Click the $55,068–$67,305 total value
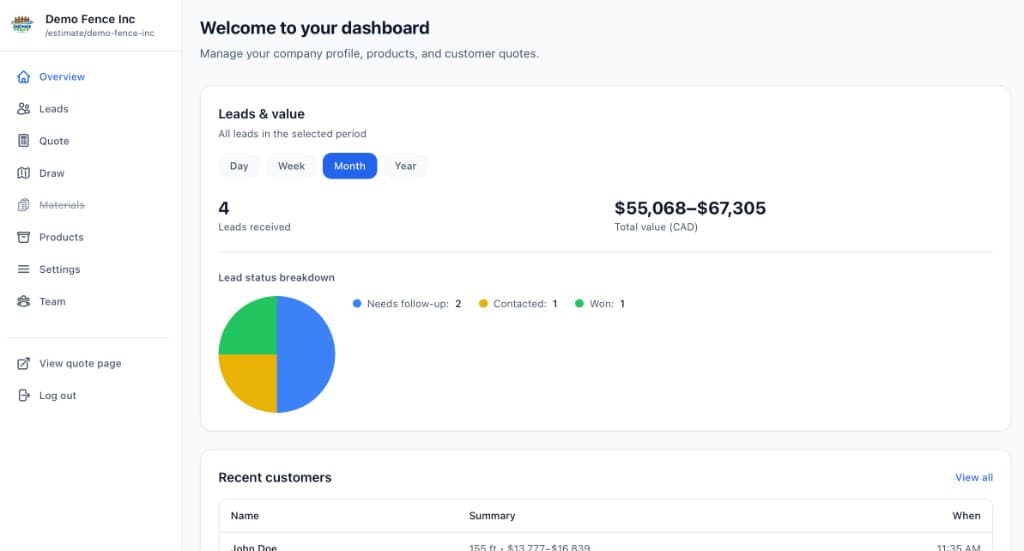 690,208
